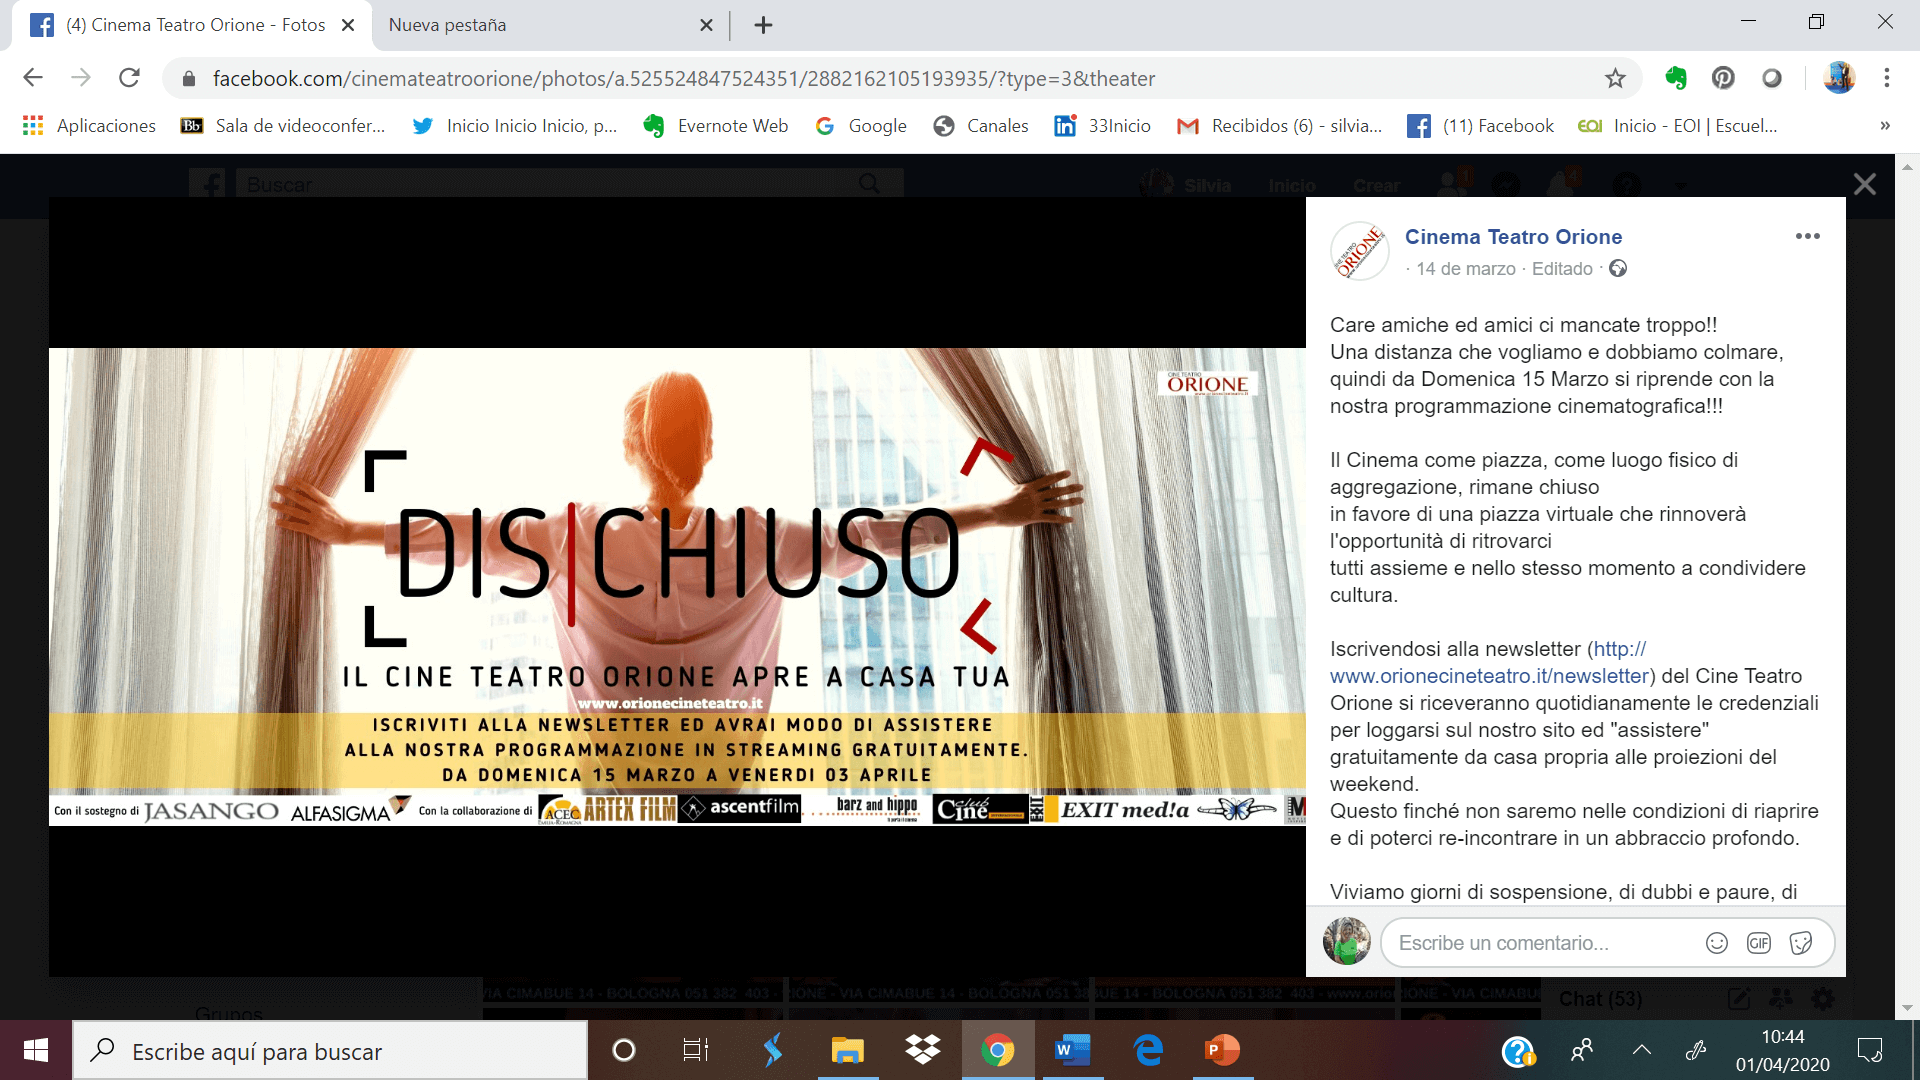Open the (11) Facebook bookmark
This screenshot has height=1080, width=1920.
click(x=1481, y=126)
